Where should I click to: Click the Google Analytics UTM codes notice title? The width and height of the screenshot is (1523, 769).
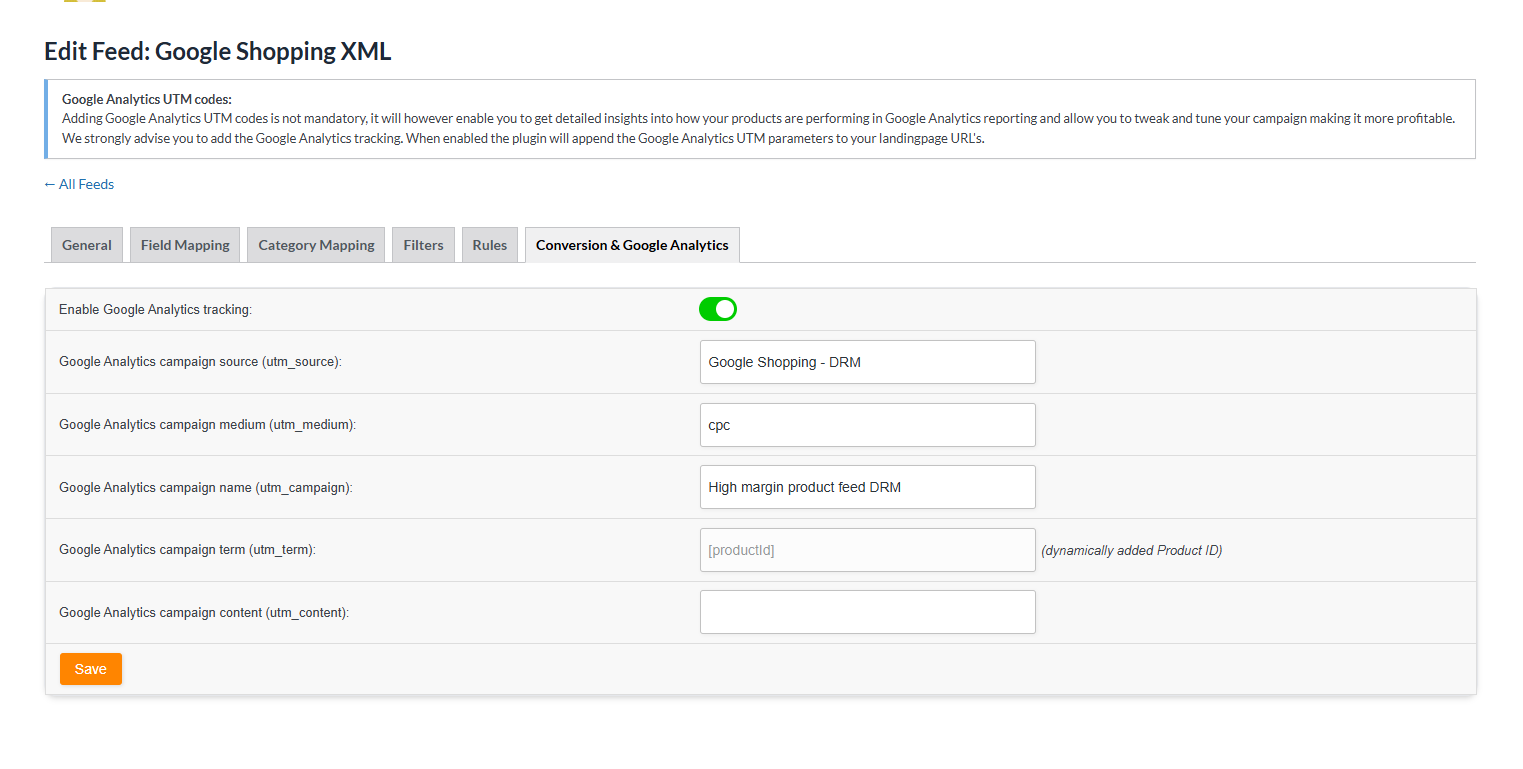coord(147,99)
